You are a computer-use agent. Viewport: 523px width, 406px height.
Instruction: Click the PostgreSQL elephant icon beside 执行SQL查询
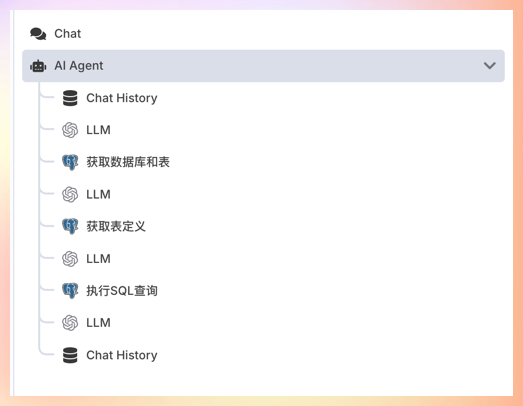coord(70,291)
